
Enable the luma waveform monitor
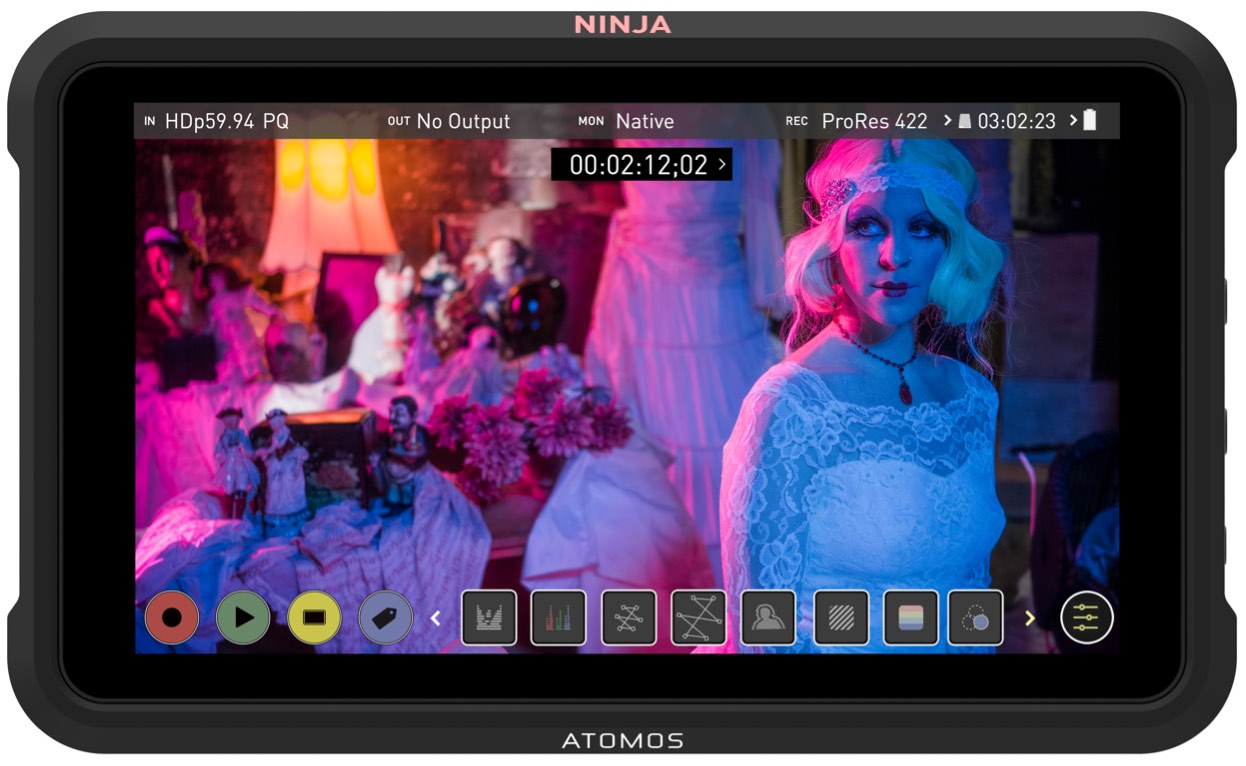click(x=489, y=618)
